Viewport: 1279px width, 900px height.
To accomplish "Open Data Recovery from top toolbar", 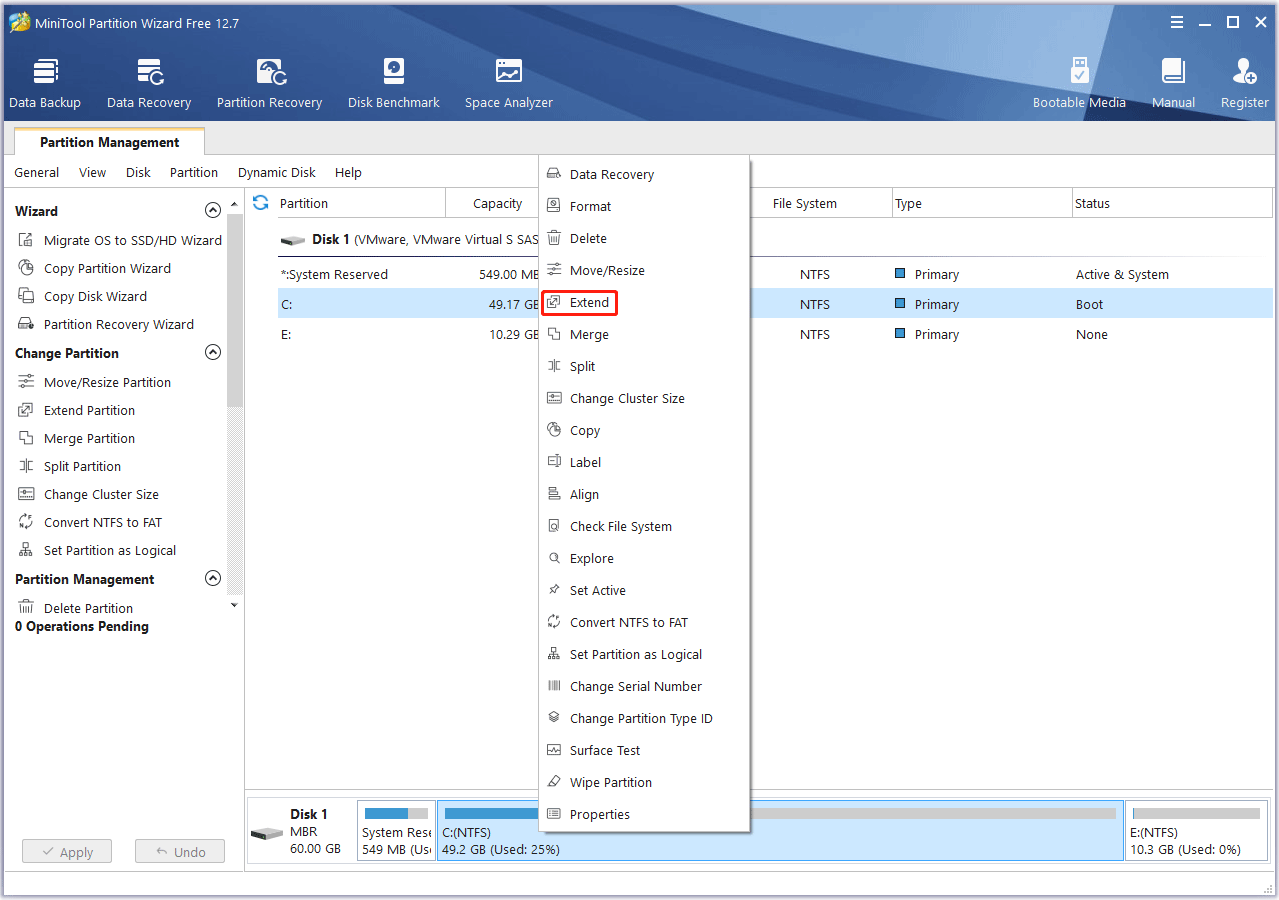I will (149, 83).
